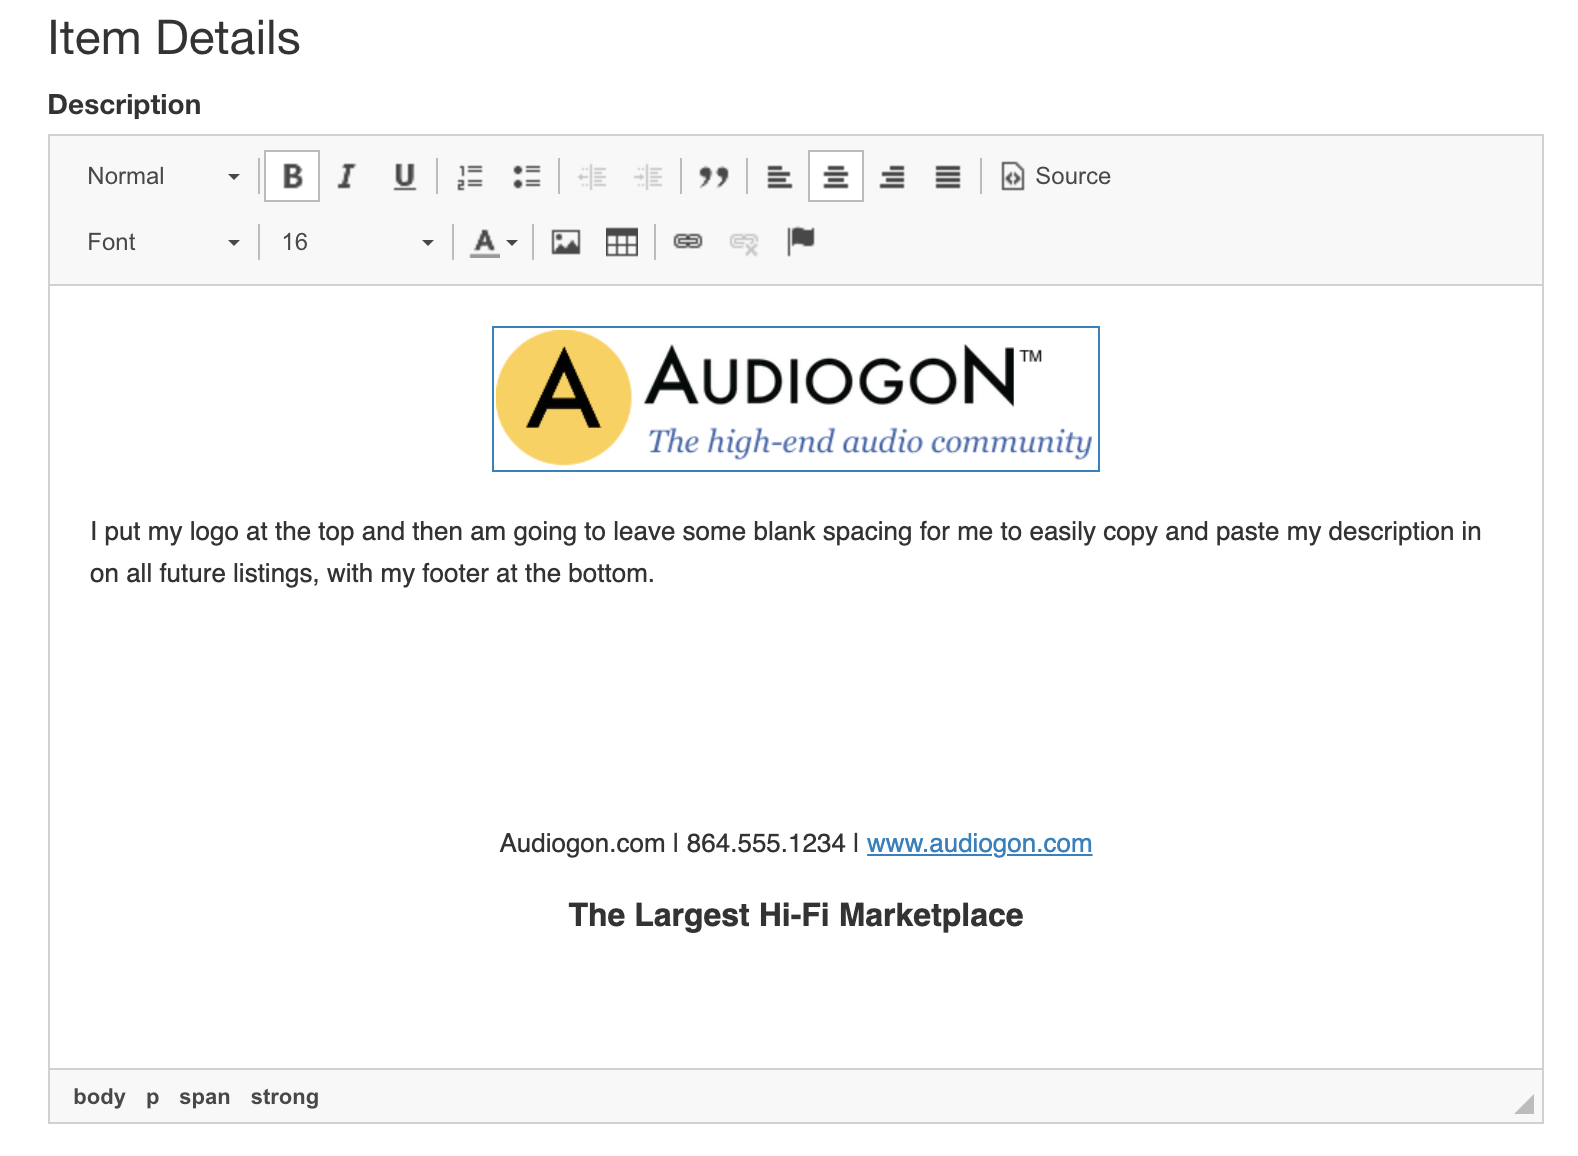This screenshot has width=1578, height=1156.
Task: Increase indent of paragraph
Action: [648, 176]
